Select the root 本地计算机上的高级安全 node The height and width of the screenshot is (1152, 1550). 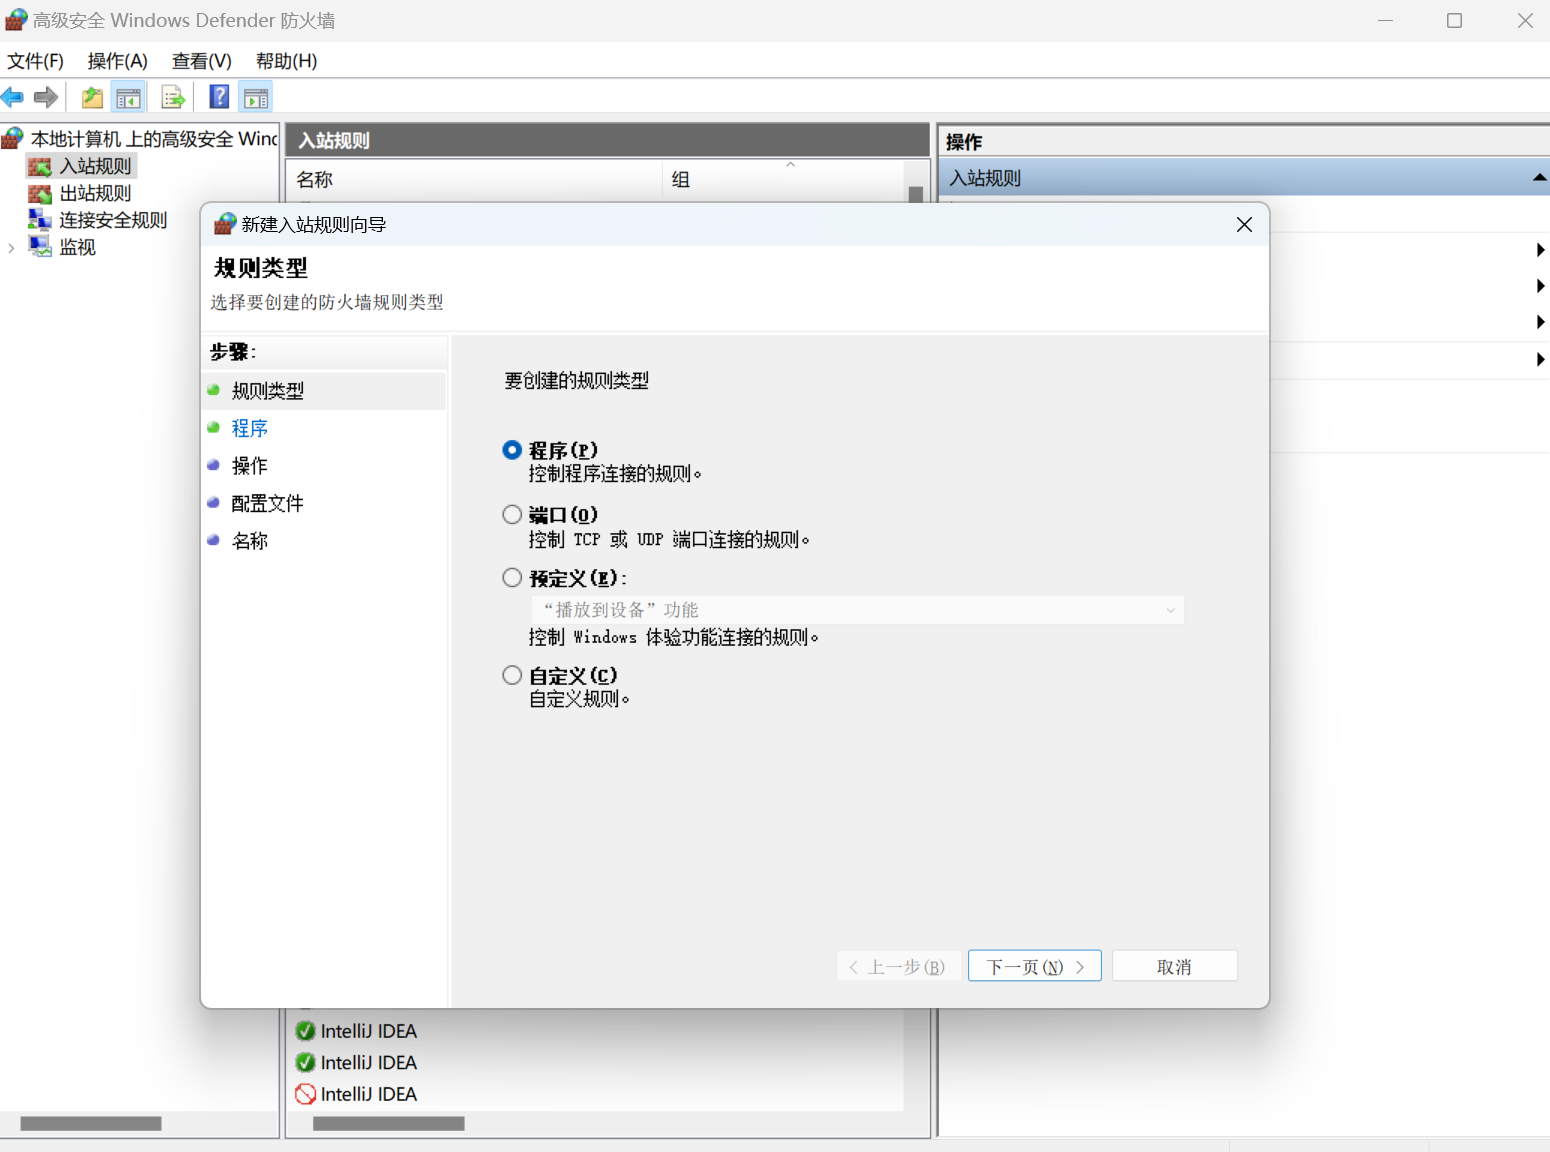coord(154,138)
